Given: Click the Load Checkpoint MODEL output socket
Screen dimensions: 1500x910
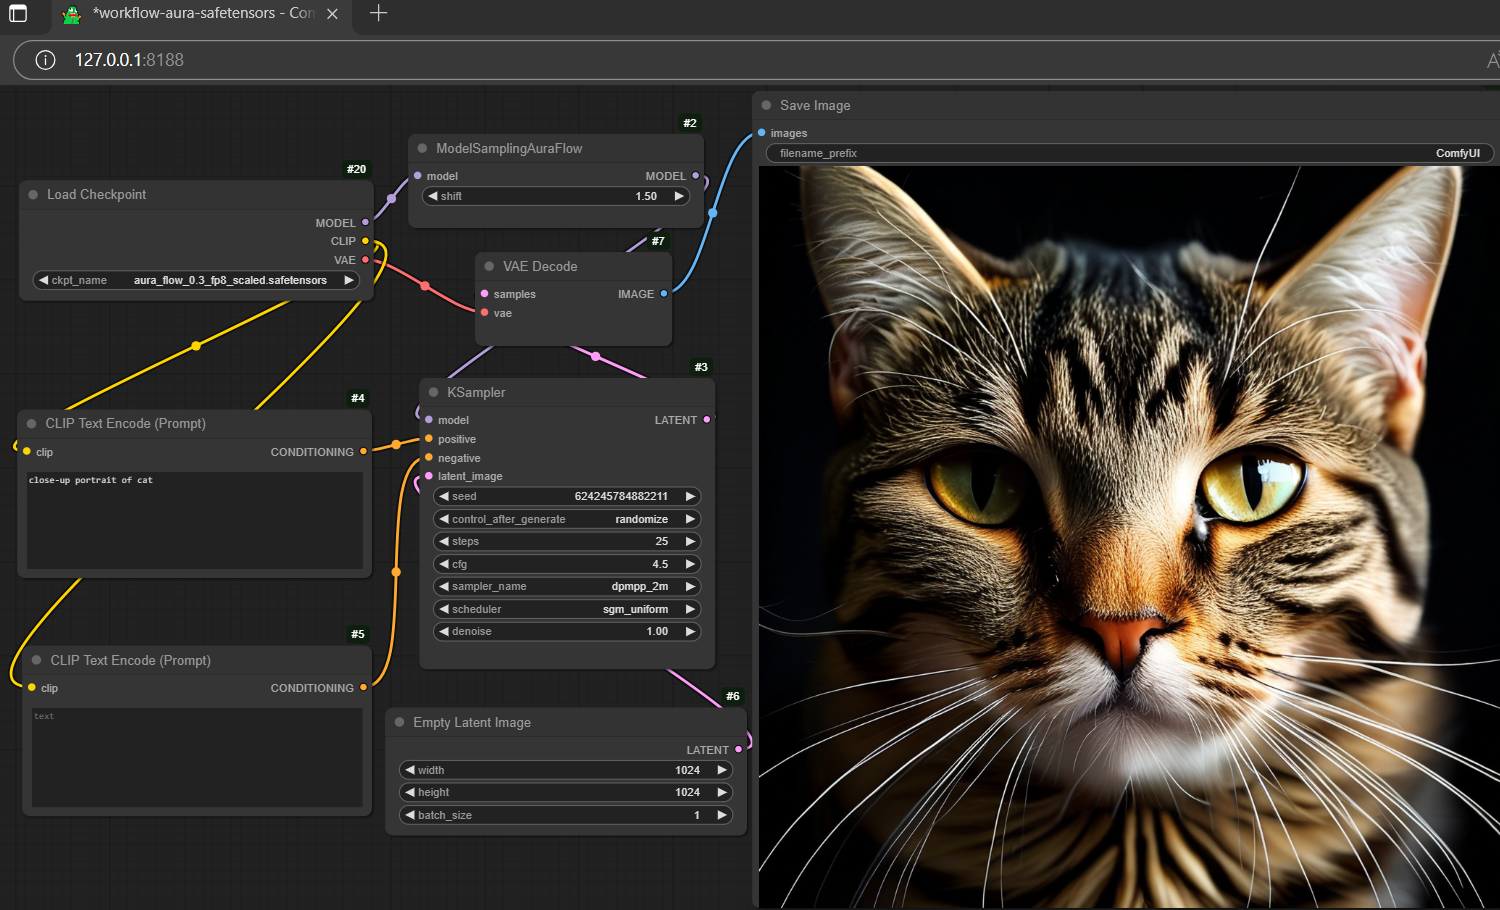Looking at the screenshot, I should click(x=365, y=222).
